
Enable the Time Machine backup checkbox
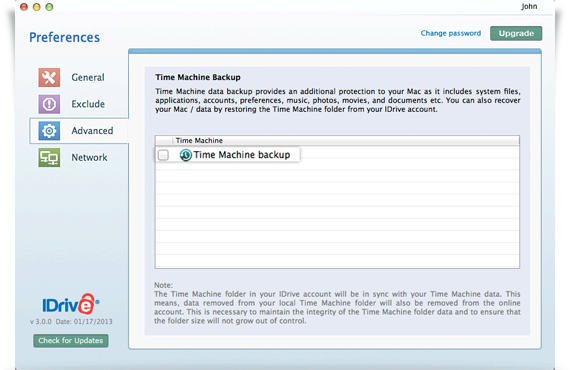[163, 155]
